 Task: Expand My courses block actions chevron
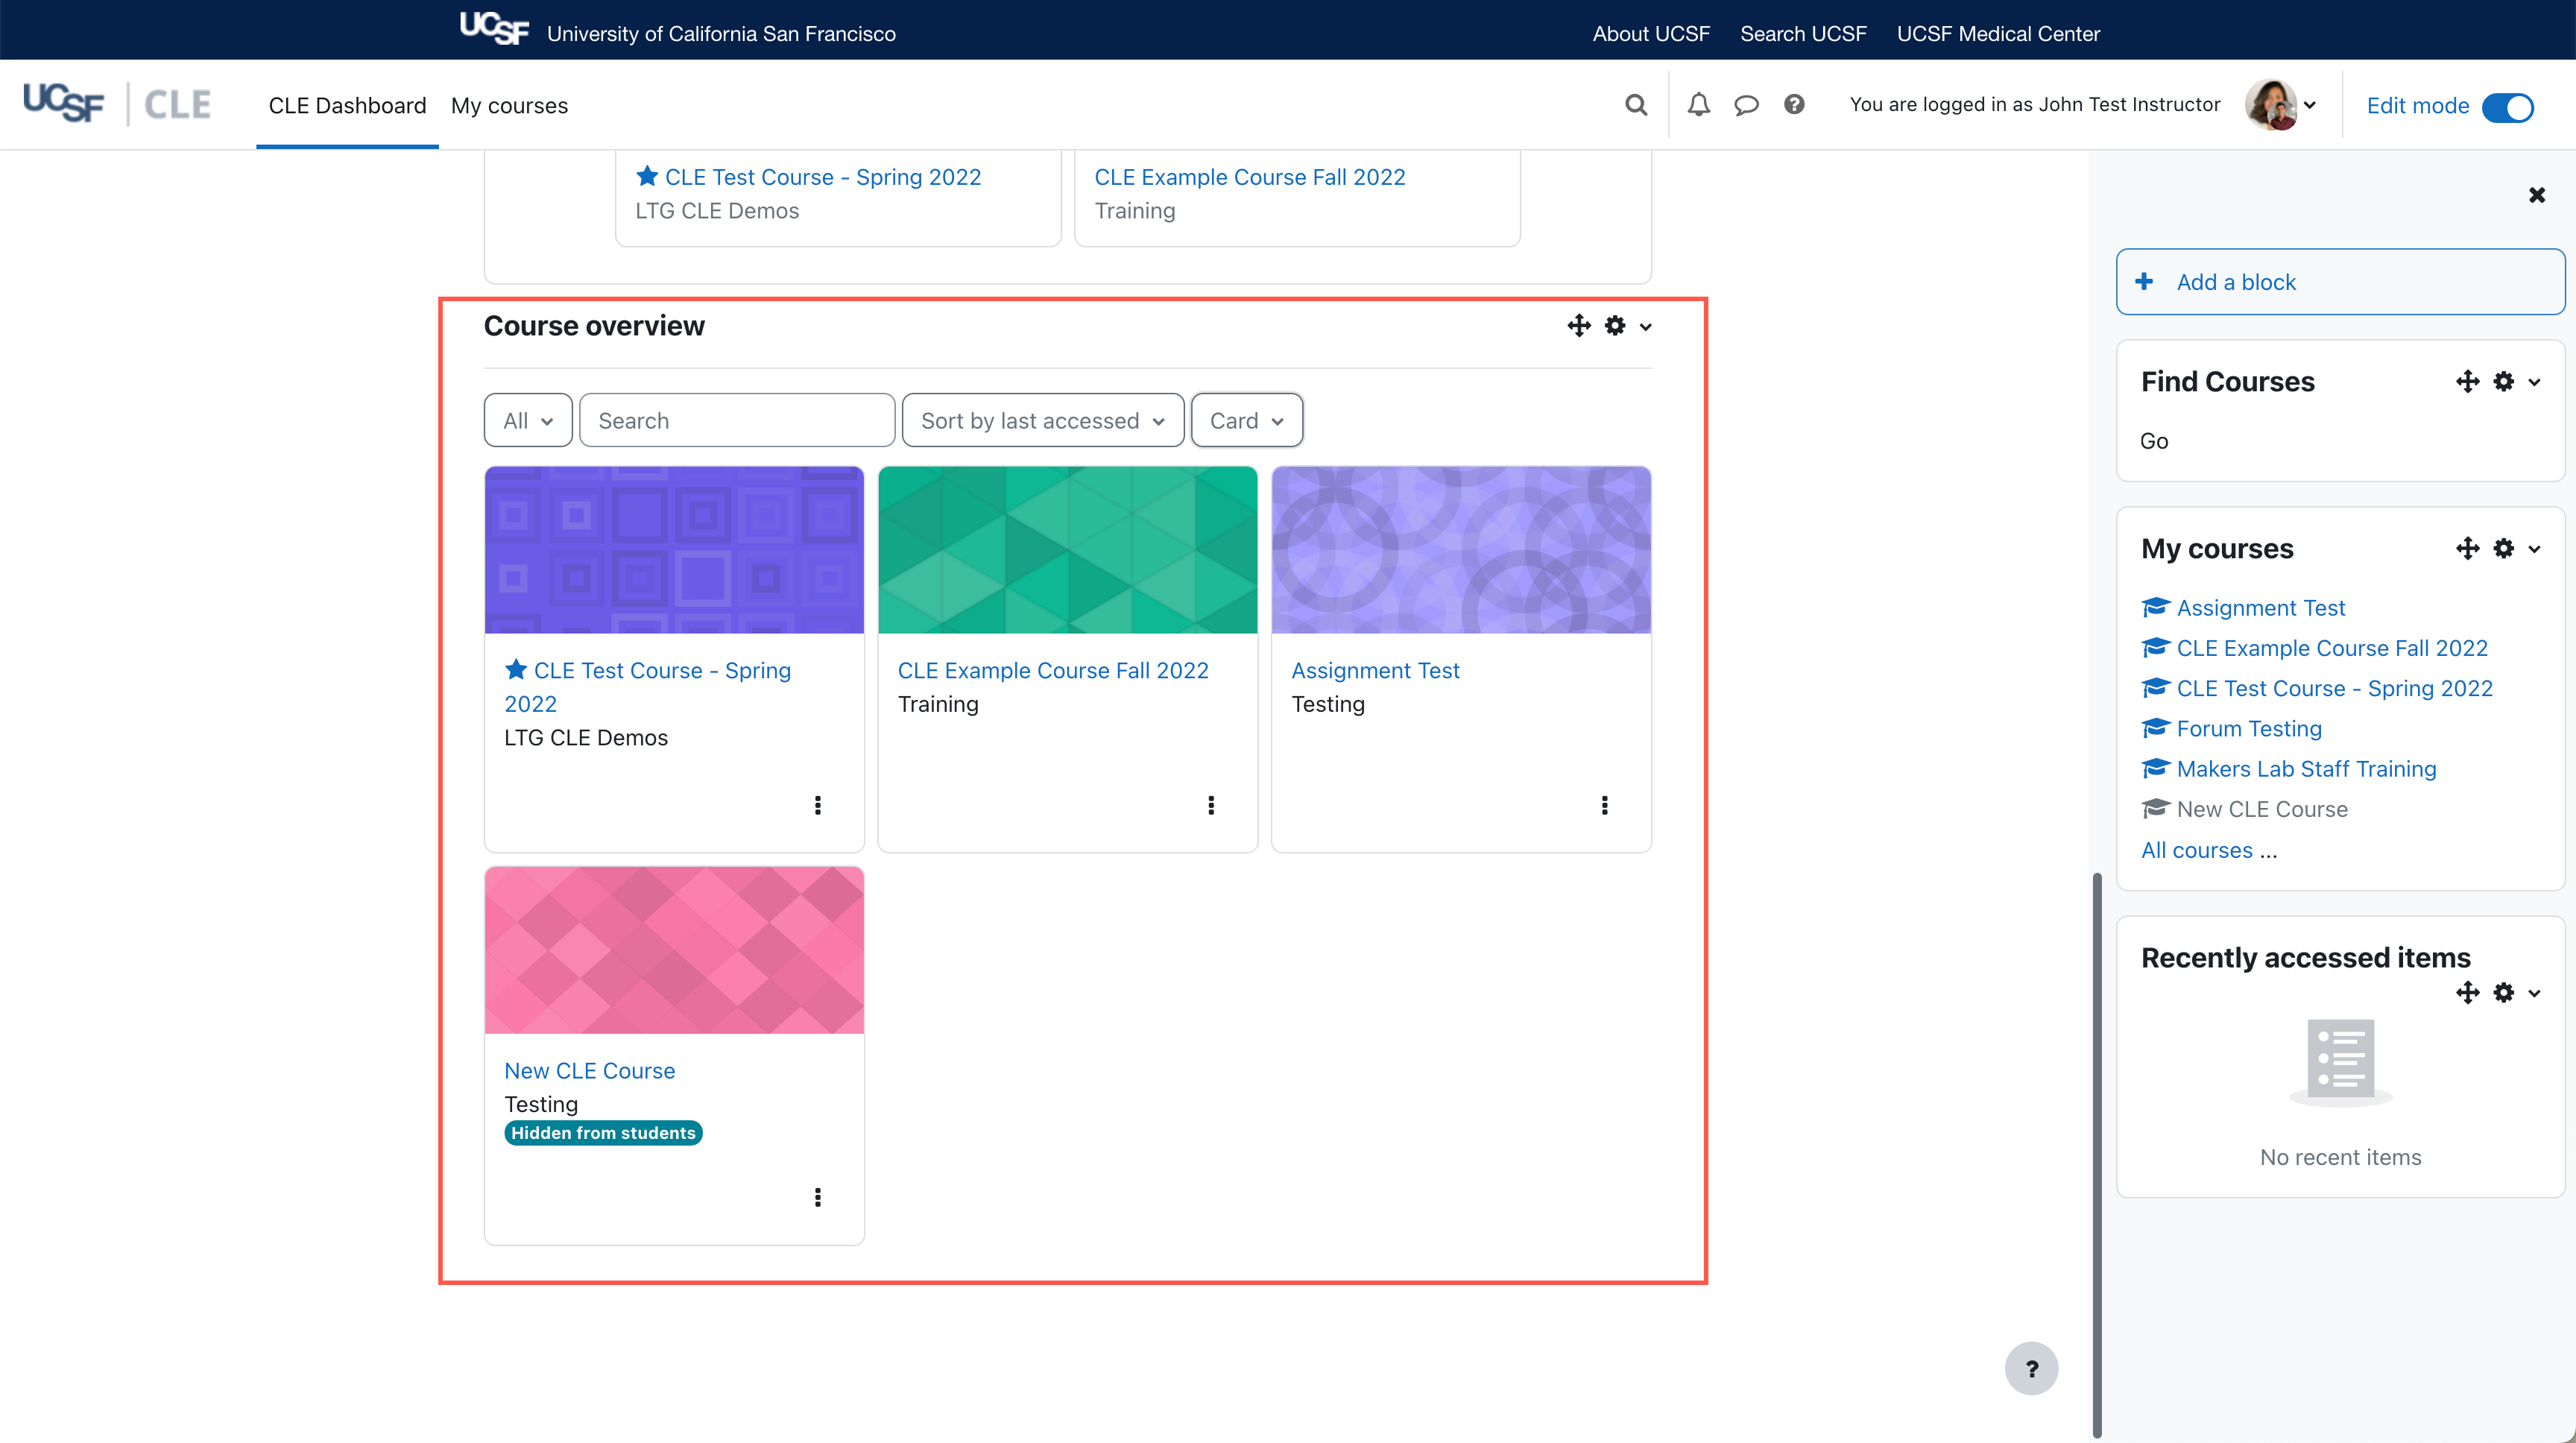click(2535, 549)
